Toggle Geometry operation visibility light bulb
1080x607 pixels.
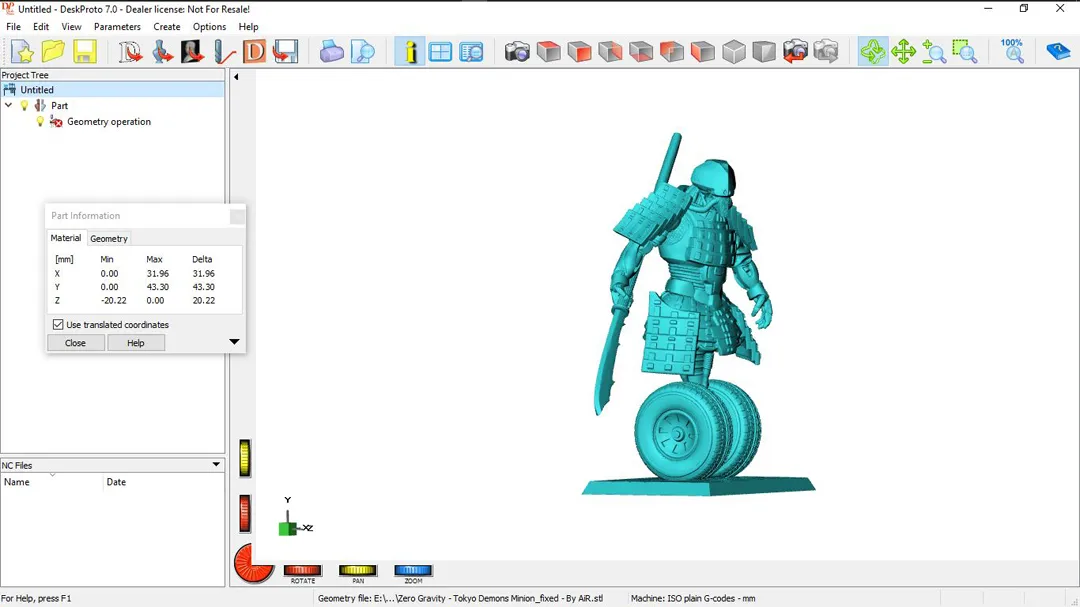[x=40, y=122]
